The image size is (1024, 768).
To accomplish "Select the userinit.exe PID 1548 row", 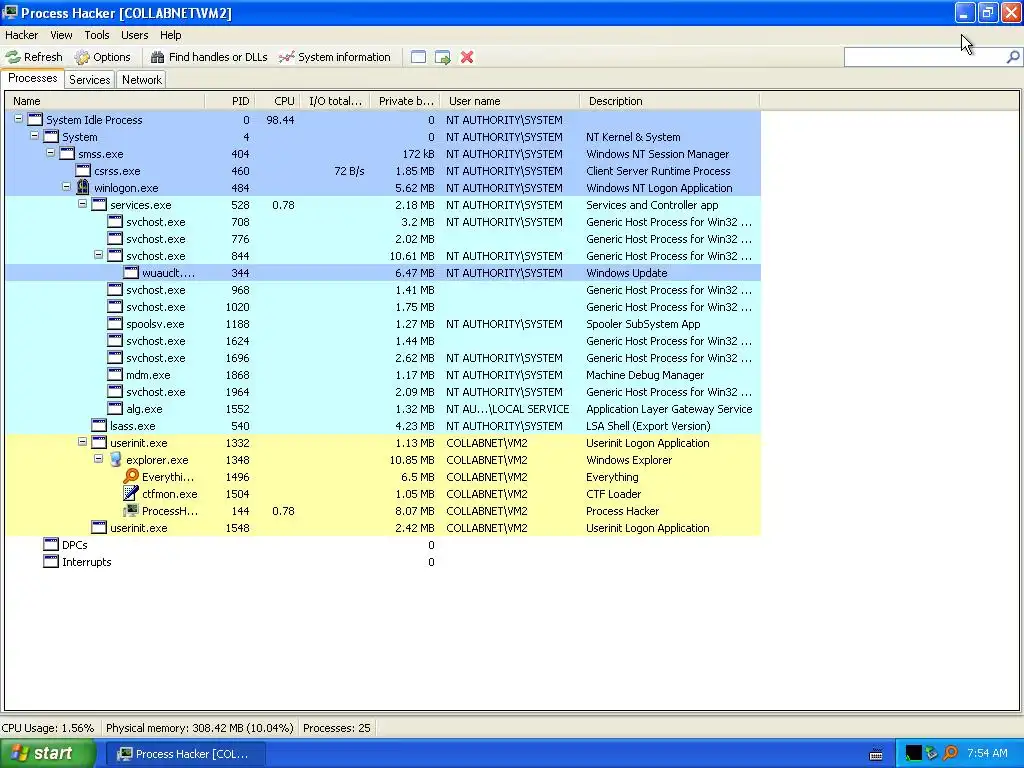I will coord(383,528).
